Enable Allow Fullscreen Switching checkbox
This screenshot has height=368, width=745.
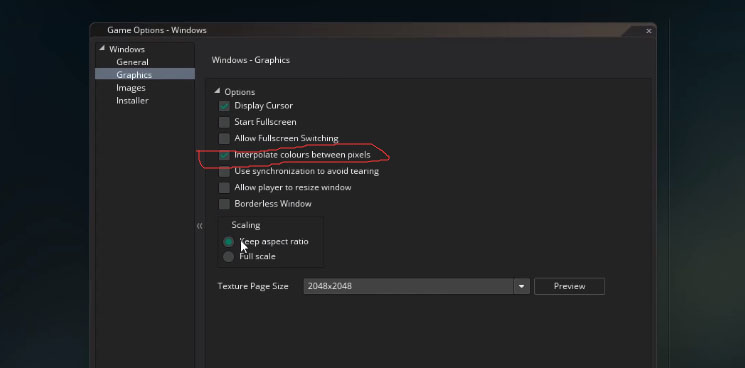click(224, 139)
